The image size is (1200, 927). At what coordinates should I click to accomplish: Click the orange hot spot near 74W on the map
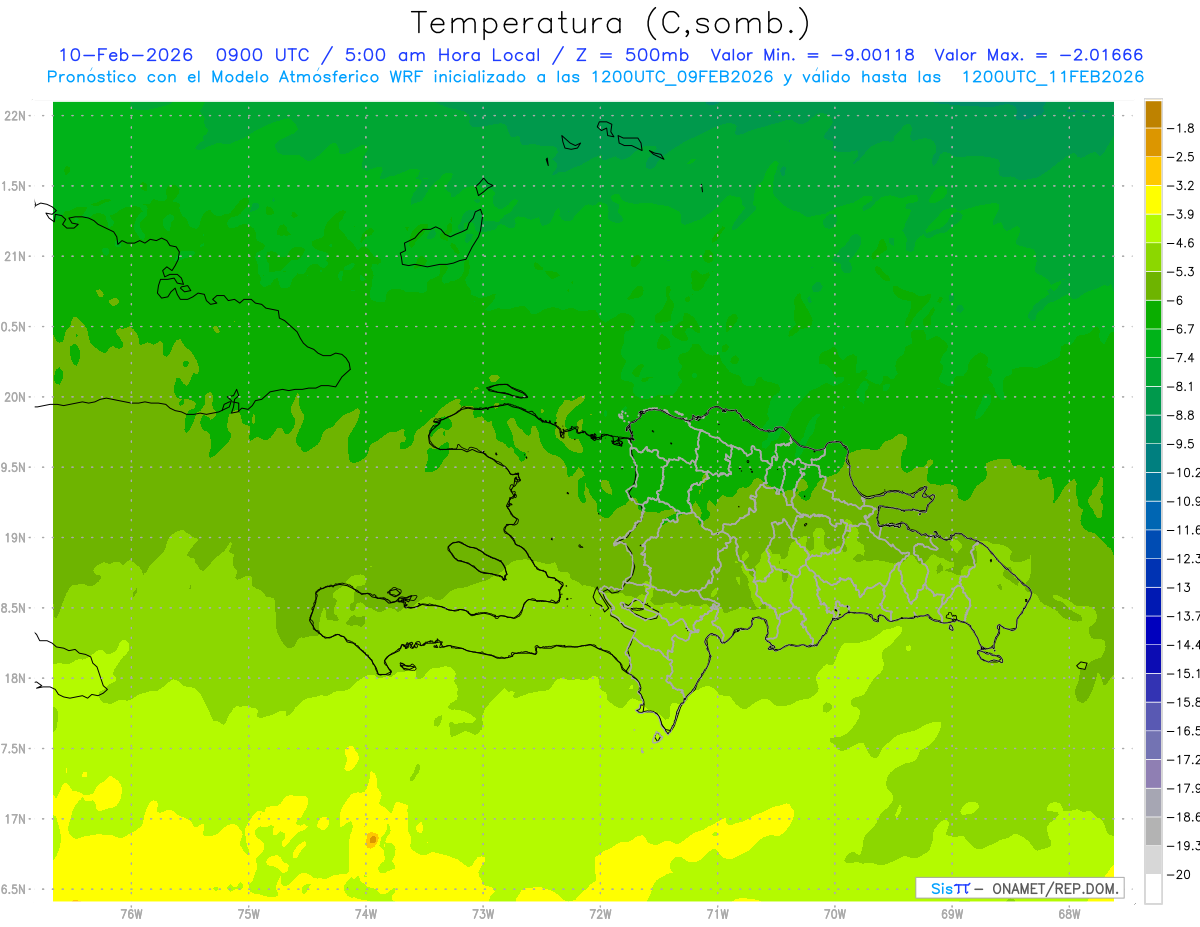[371, 839]
